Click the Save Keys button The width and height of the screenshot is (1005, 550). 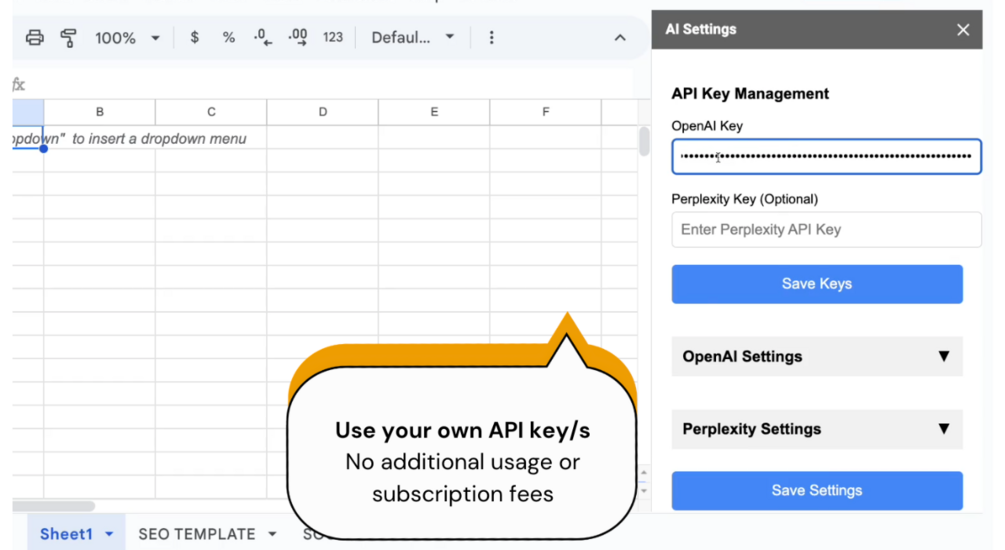tap(816, 284)
